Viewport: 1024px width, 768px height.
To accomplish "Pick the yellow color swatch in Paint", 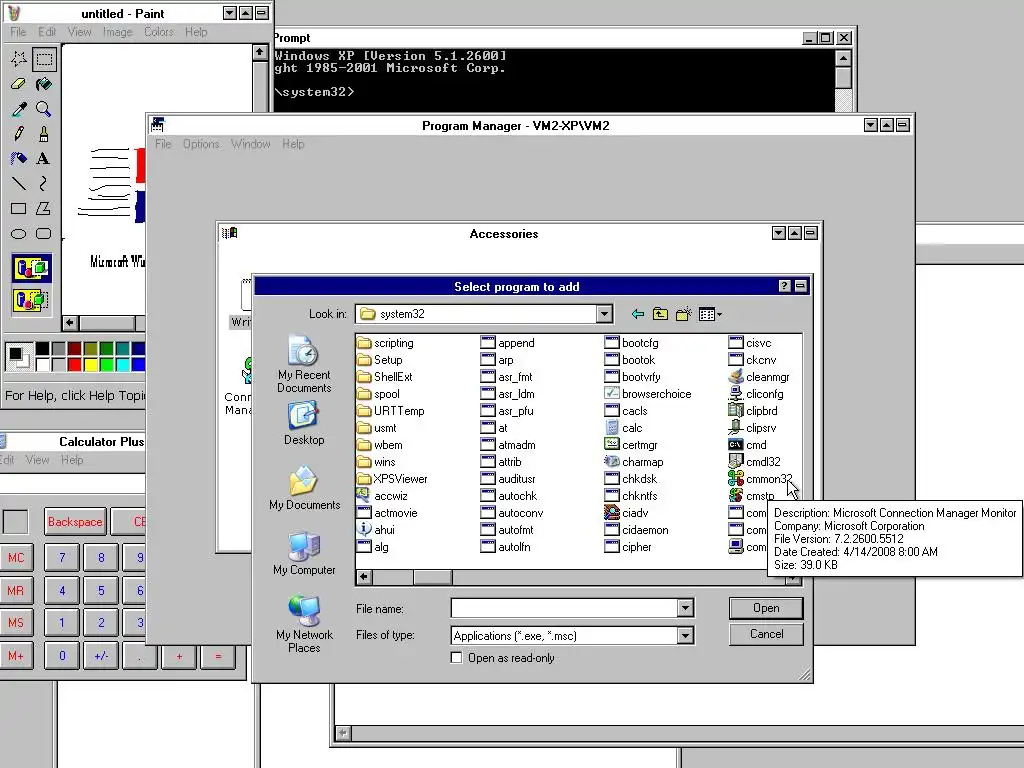I will (90, 364).
